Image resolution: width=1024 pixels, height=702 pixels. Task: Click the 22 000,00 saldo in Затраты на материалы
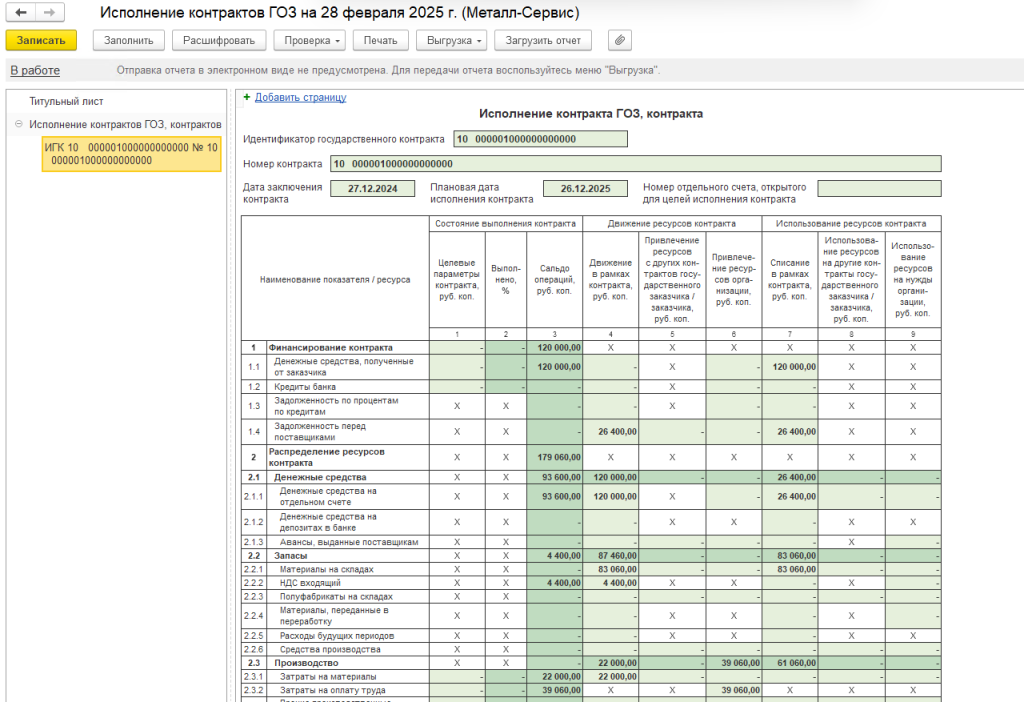click(x=554, y=677)
